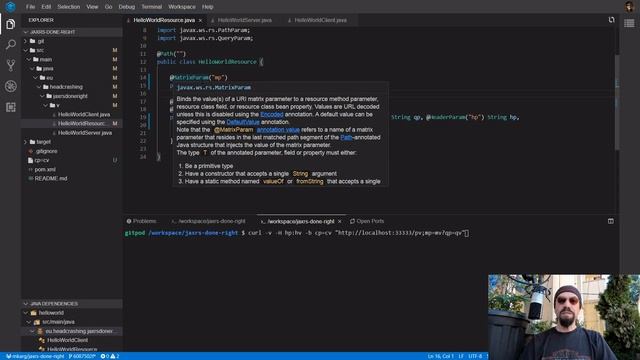
Task: Click mkarg/jaxrs-done-right in status bar
Action: (x=35, y=356)
